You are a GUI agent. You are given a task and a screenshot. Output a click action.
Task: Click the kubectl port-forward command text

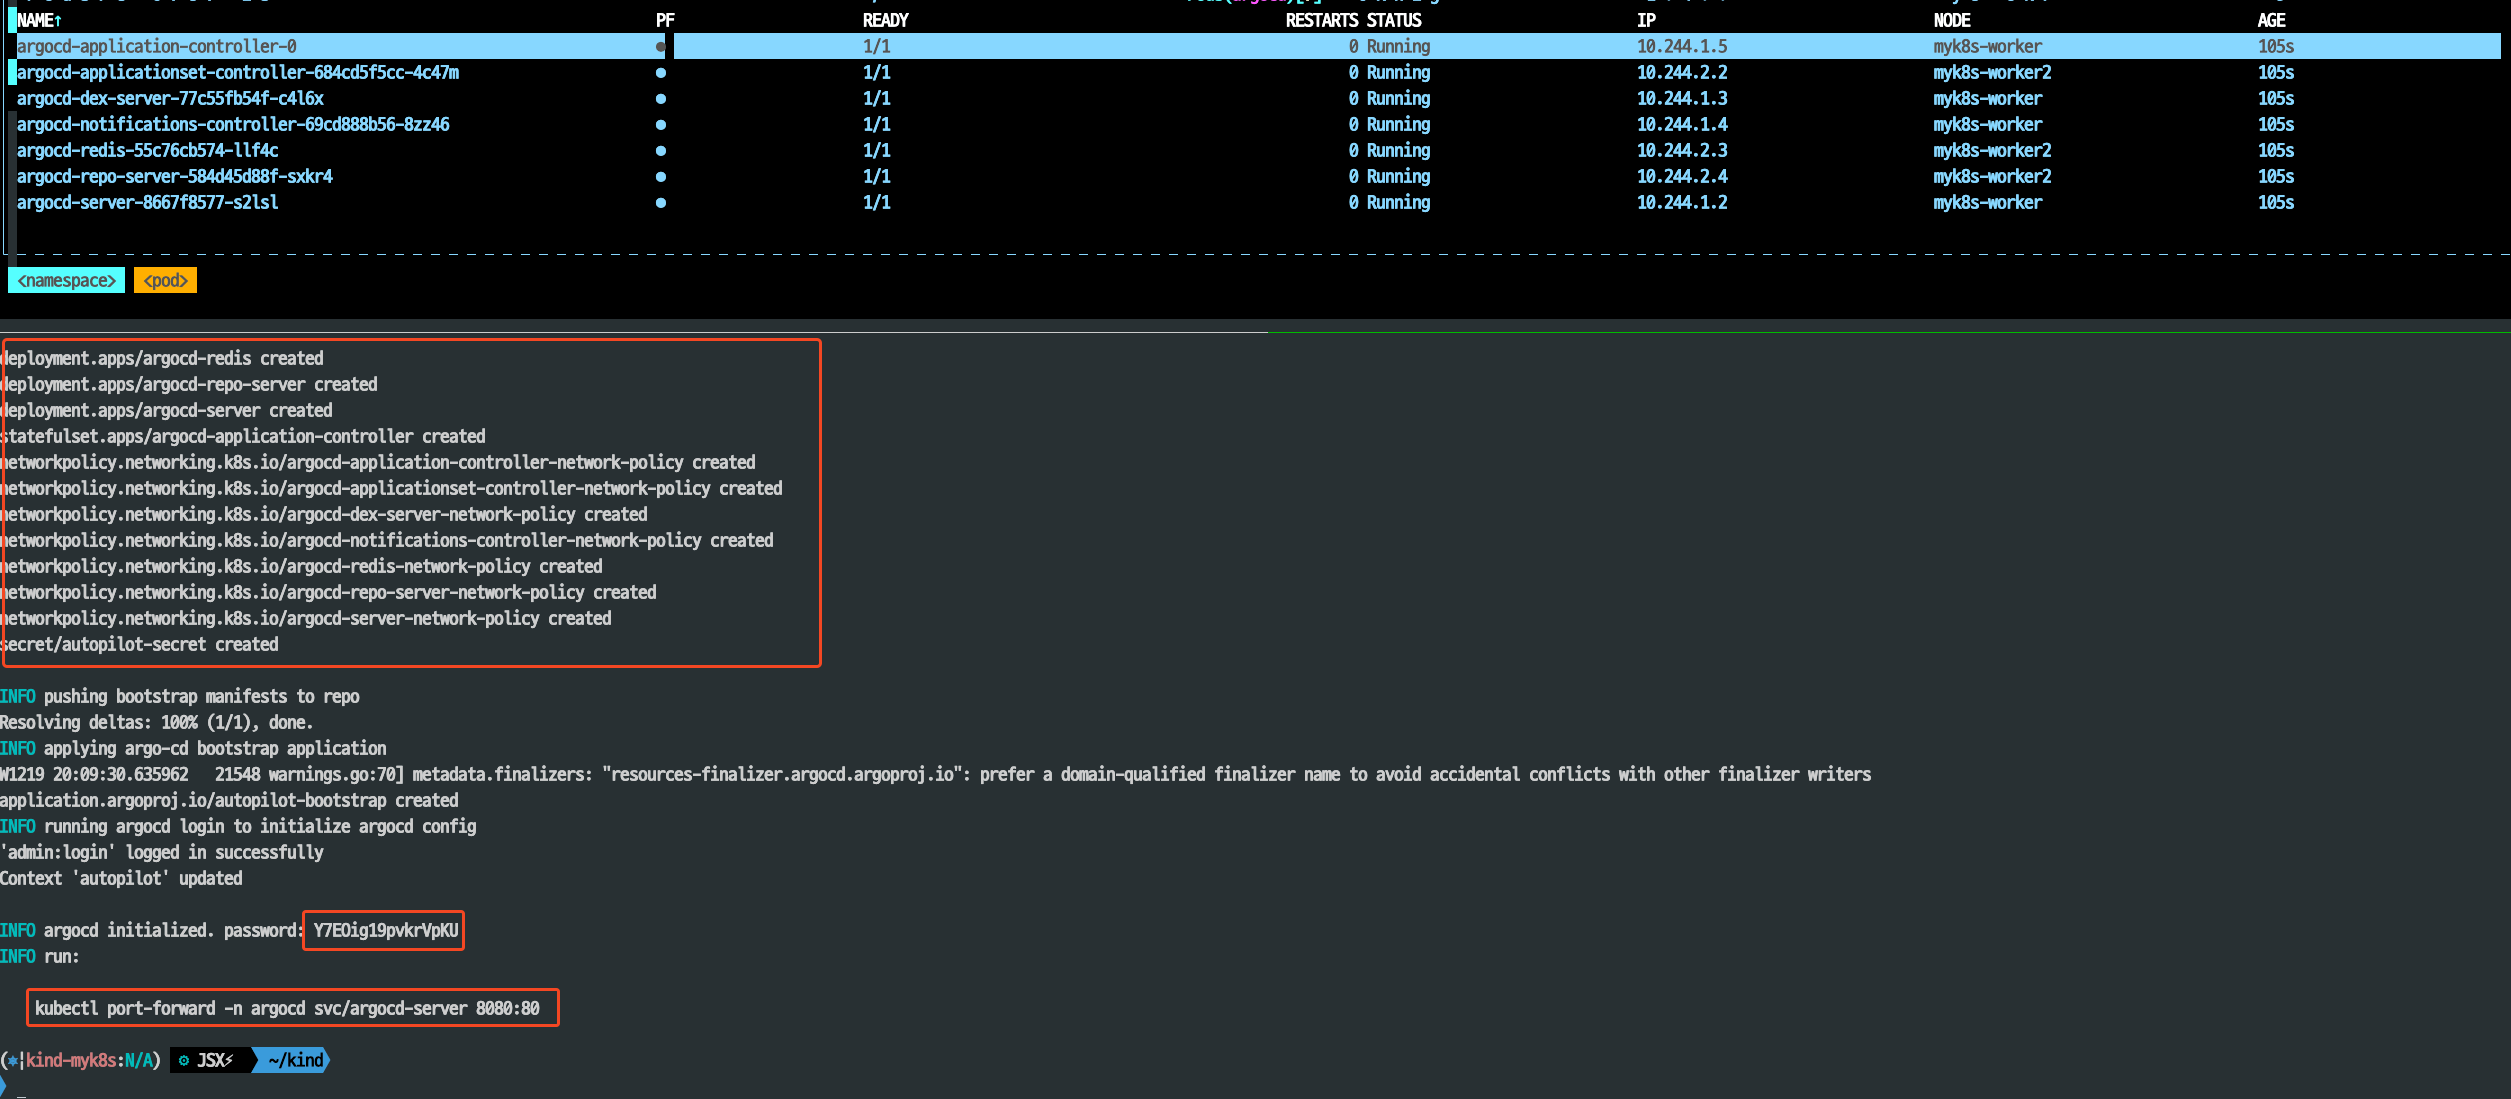[x=288, y=1009]
